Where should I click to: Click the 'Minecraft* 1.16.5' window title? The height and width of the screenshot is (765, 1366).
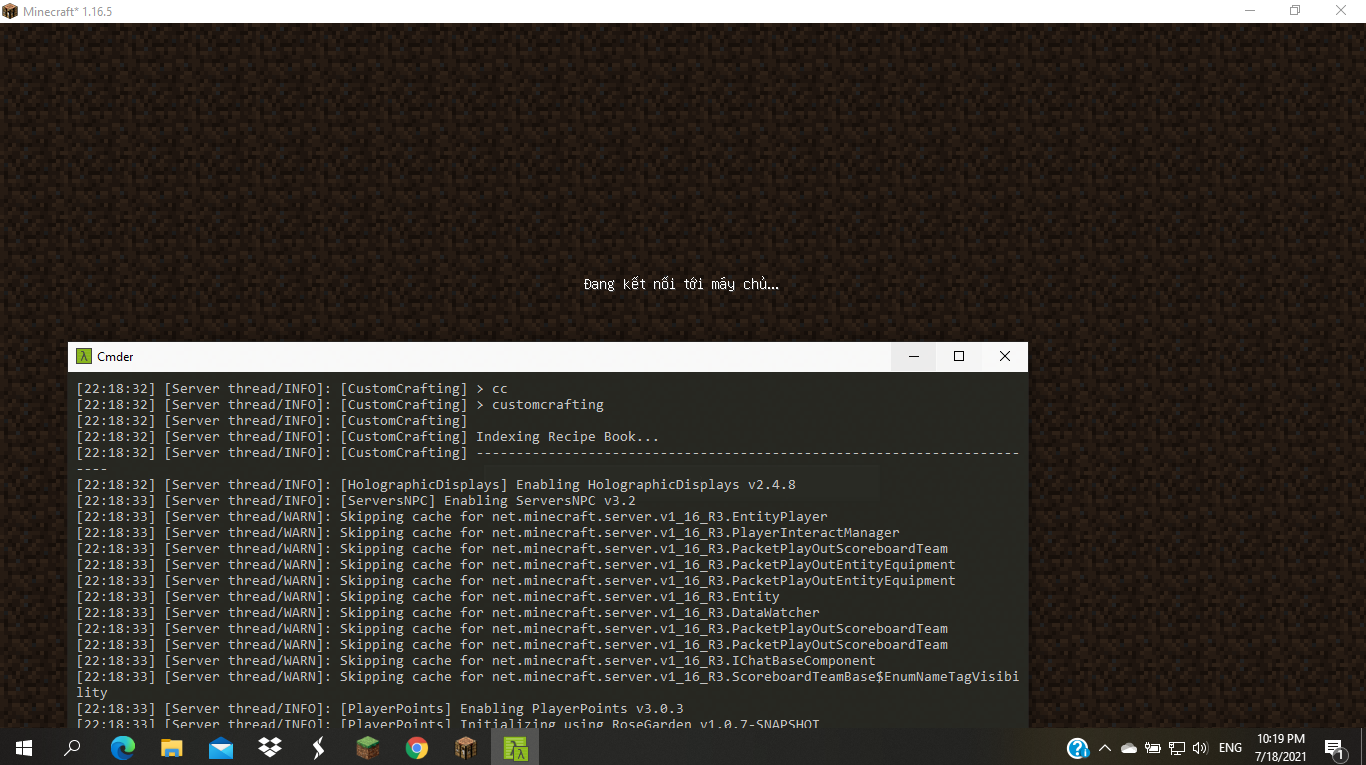tap(68, 11)
